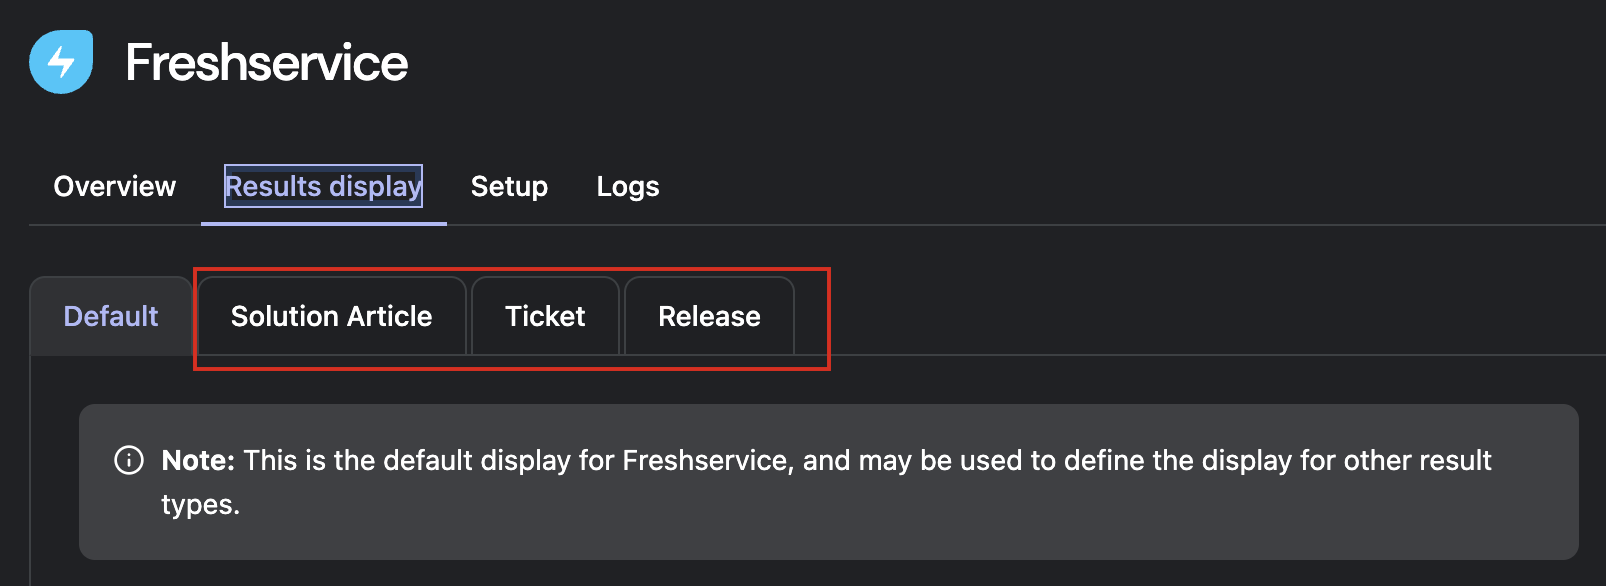Open the Logs tab
The image size is (1606, 586).
tap(628, 187)
